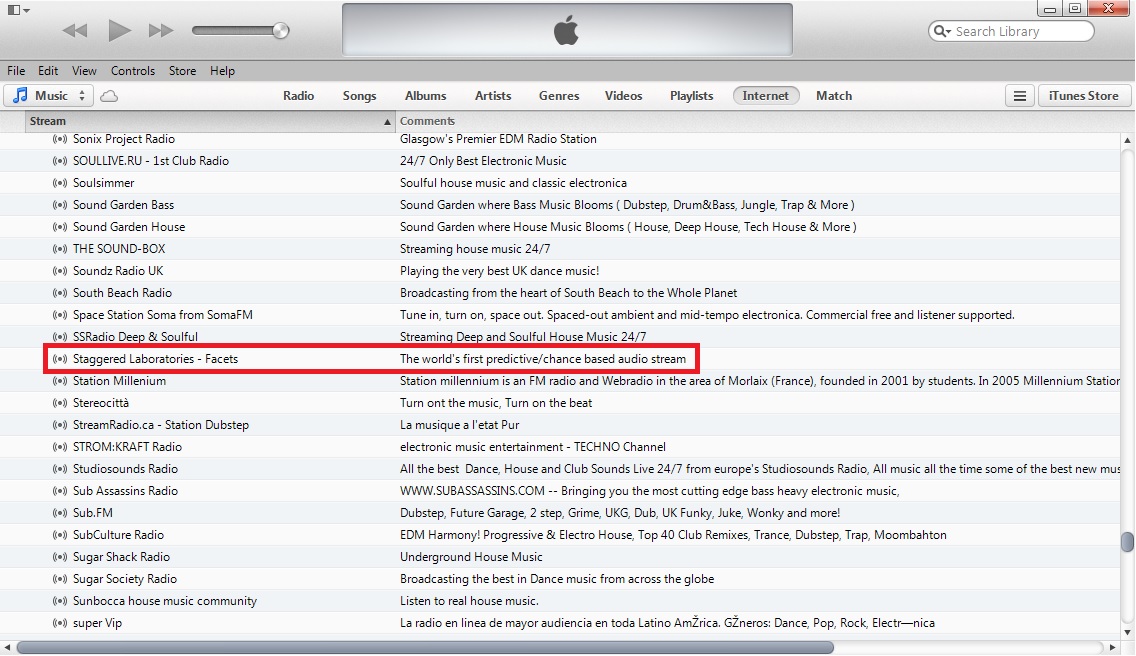The image size is (1136, 656).
Task: Click the rewind previous track button
Action: click(x=75, y=30)
